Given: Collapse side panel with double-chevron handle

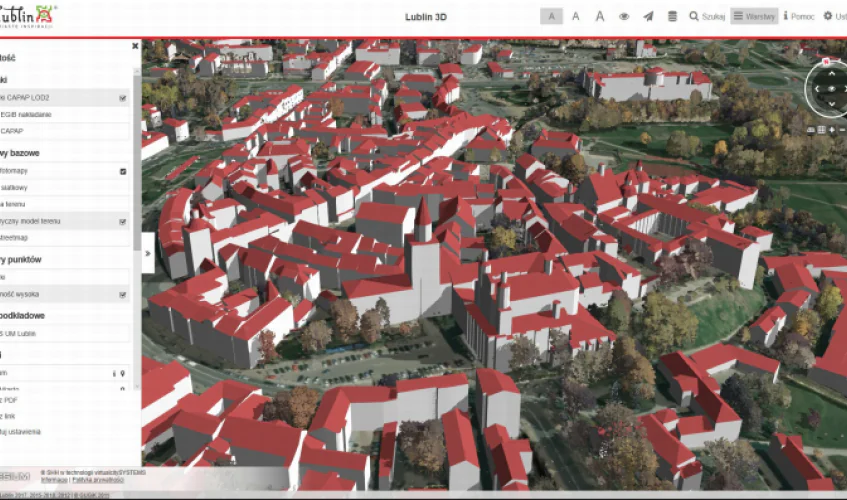Looking at the screenshot, I should click(148, 253).
